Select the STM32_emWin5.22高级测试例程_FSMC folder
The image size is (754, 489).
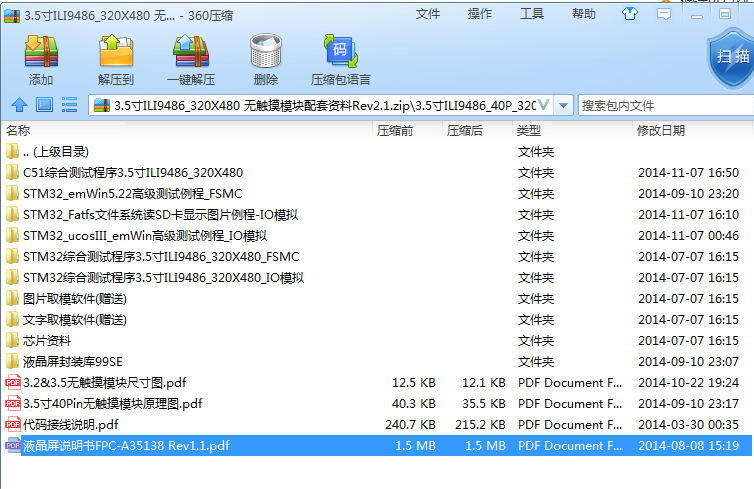point(132,193)
